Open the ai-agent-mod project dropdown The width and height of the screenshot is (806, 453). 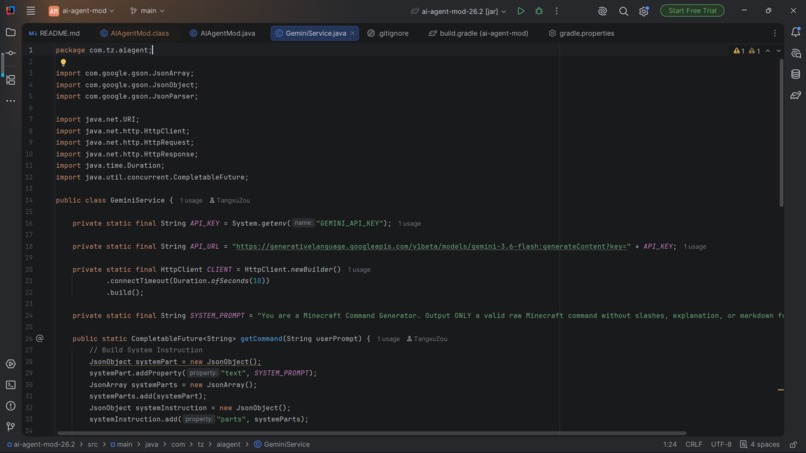pyautogui.click(x=81, y=11)
